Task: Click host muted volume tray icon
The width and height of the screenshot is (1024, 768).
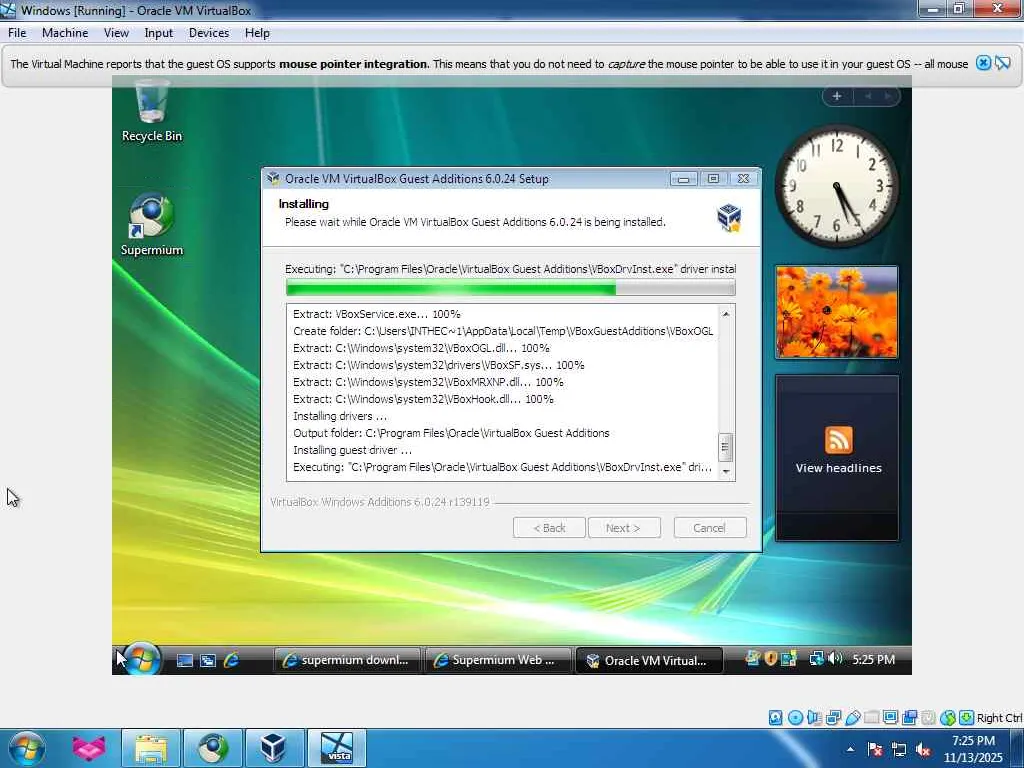Action: pos(923,749)
